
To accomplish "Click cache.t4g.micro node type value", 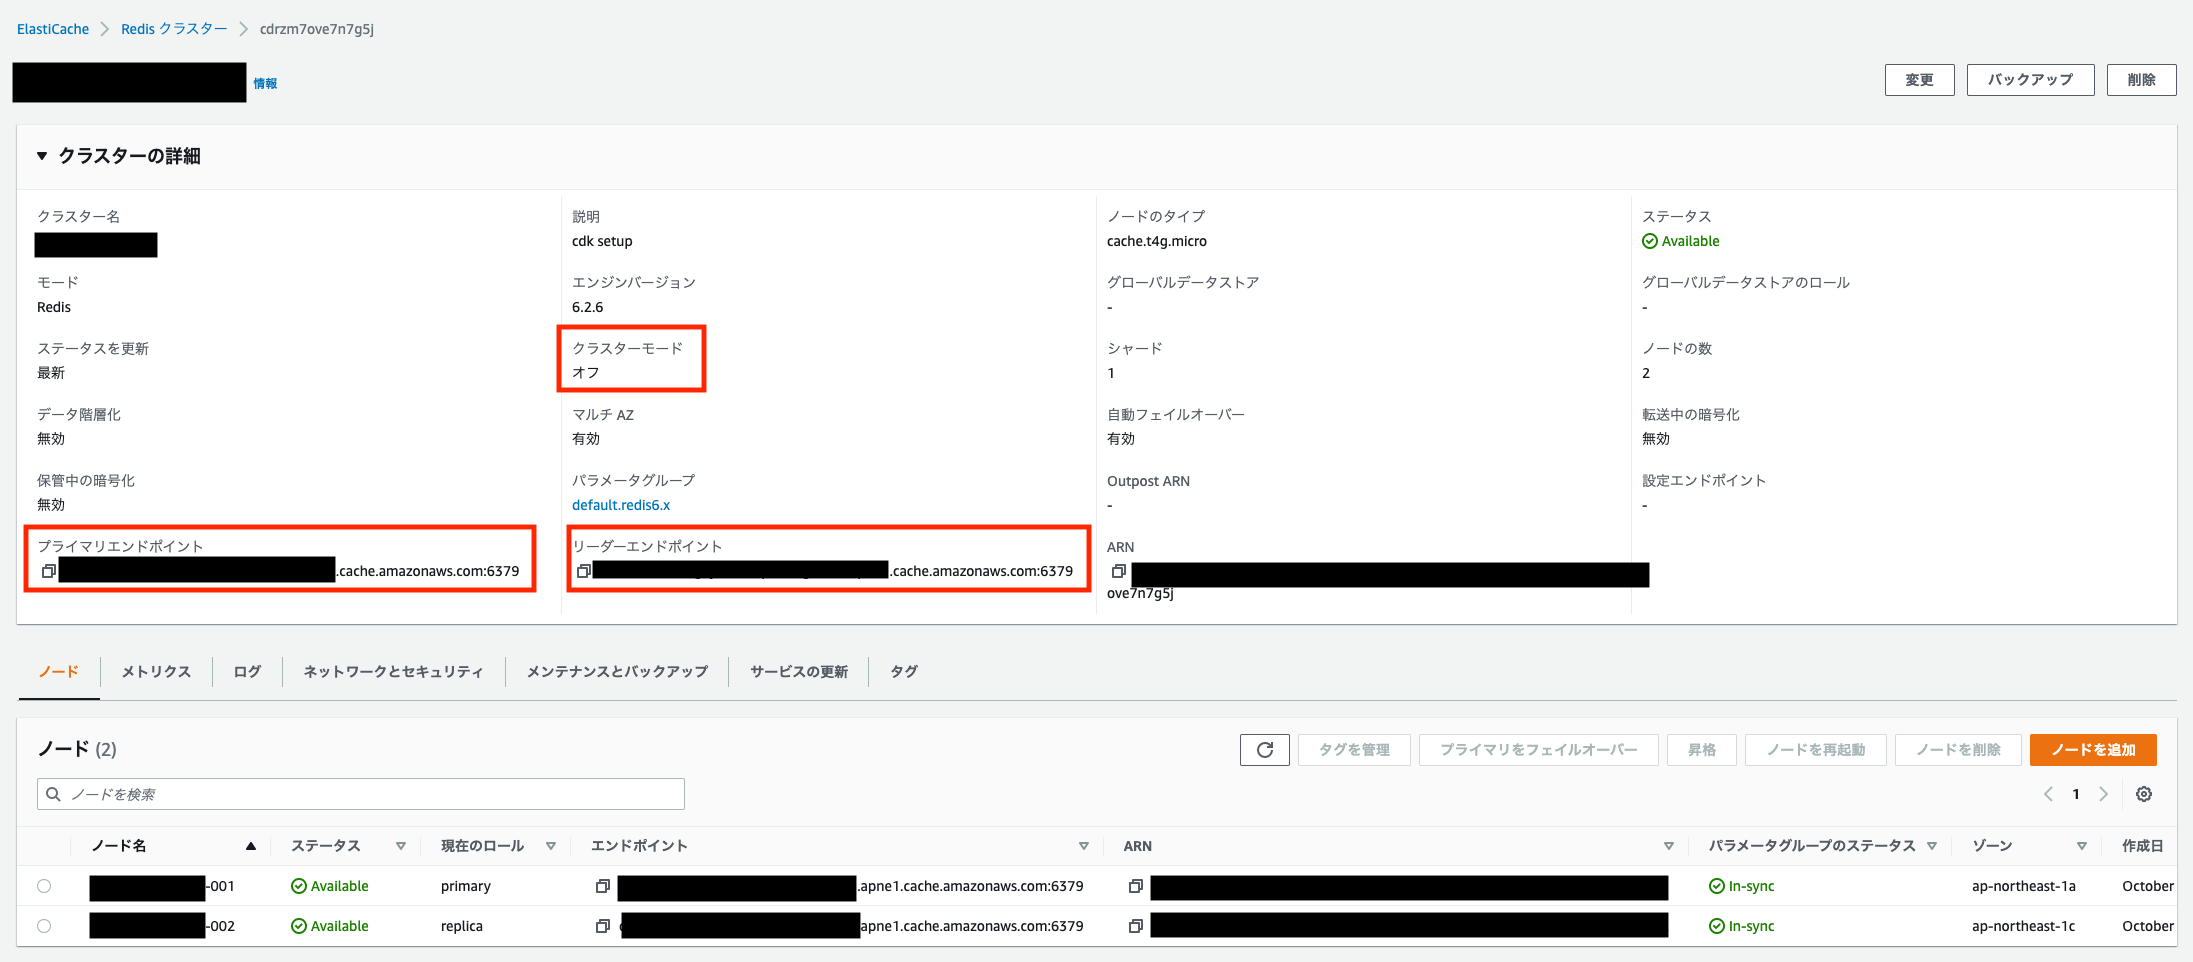I will click(1157, 241).
